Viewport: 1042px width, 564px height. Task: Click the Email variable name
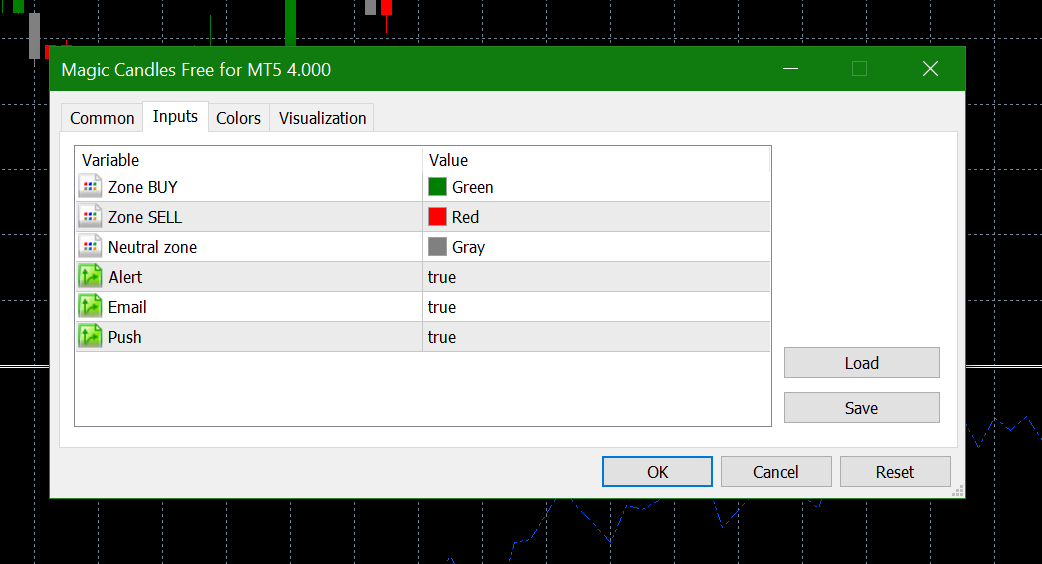click(x=127, y=307)
